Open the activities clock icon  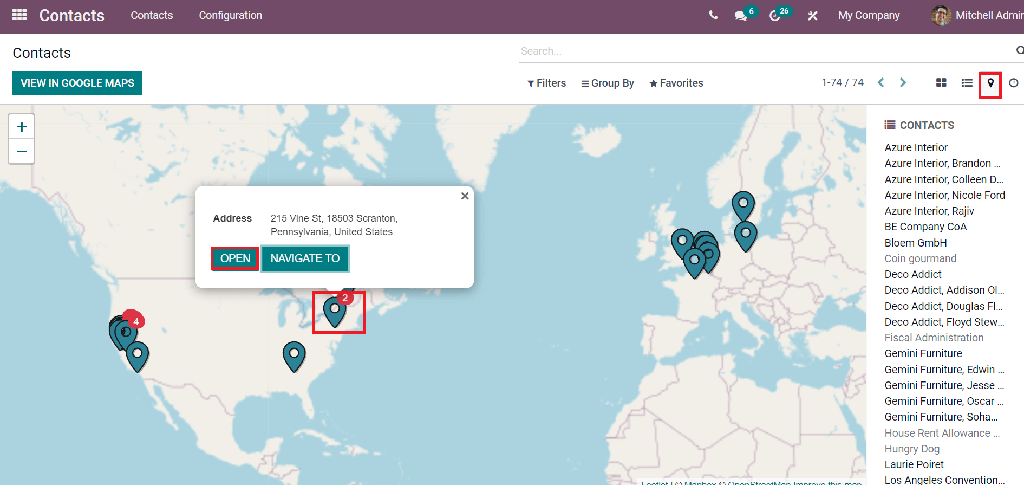(x=775, y=16)
